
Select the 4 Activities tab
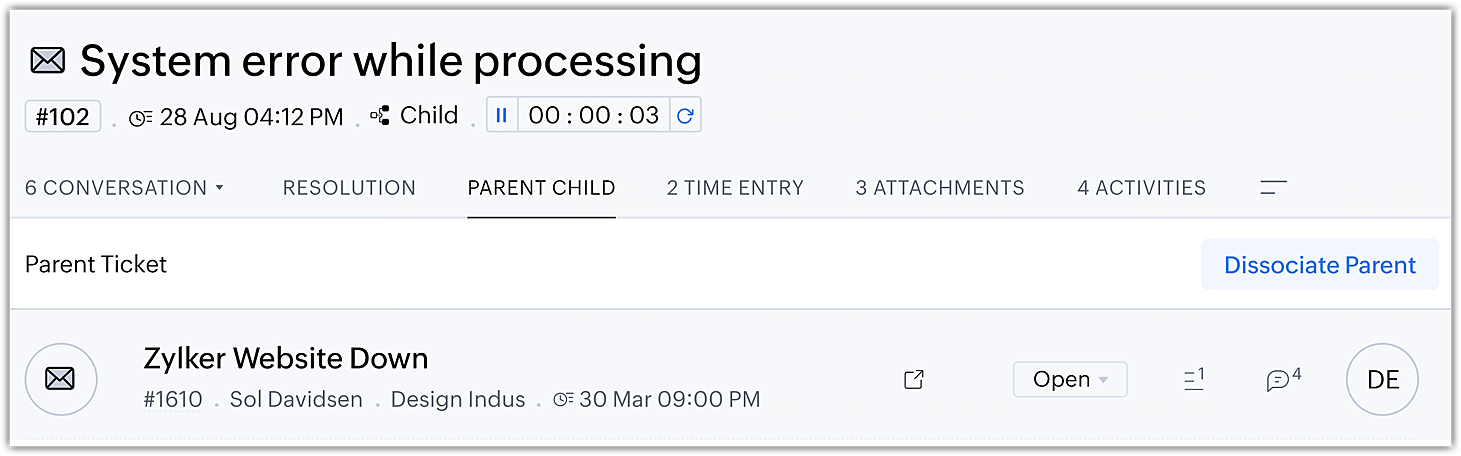(1141, 188)
